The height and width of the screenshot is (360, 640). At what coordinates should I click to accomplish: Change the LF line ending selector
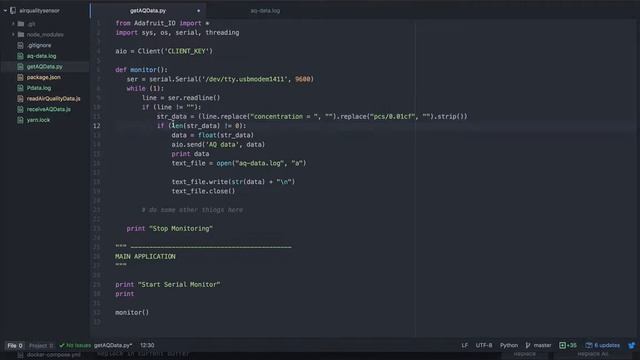point(464,345)
